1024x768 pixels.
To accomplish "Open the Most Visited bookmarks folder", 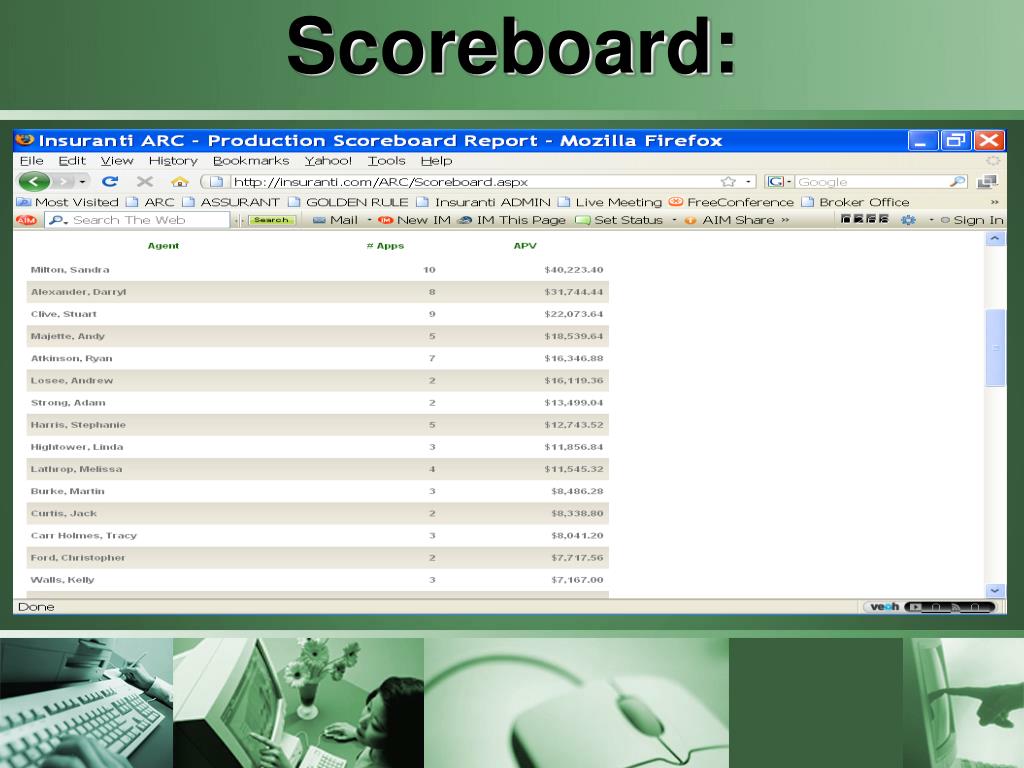I will 68,202.
